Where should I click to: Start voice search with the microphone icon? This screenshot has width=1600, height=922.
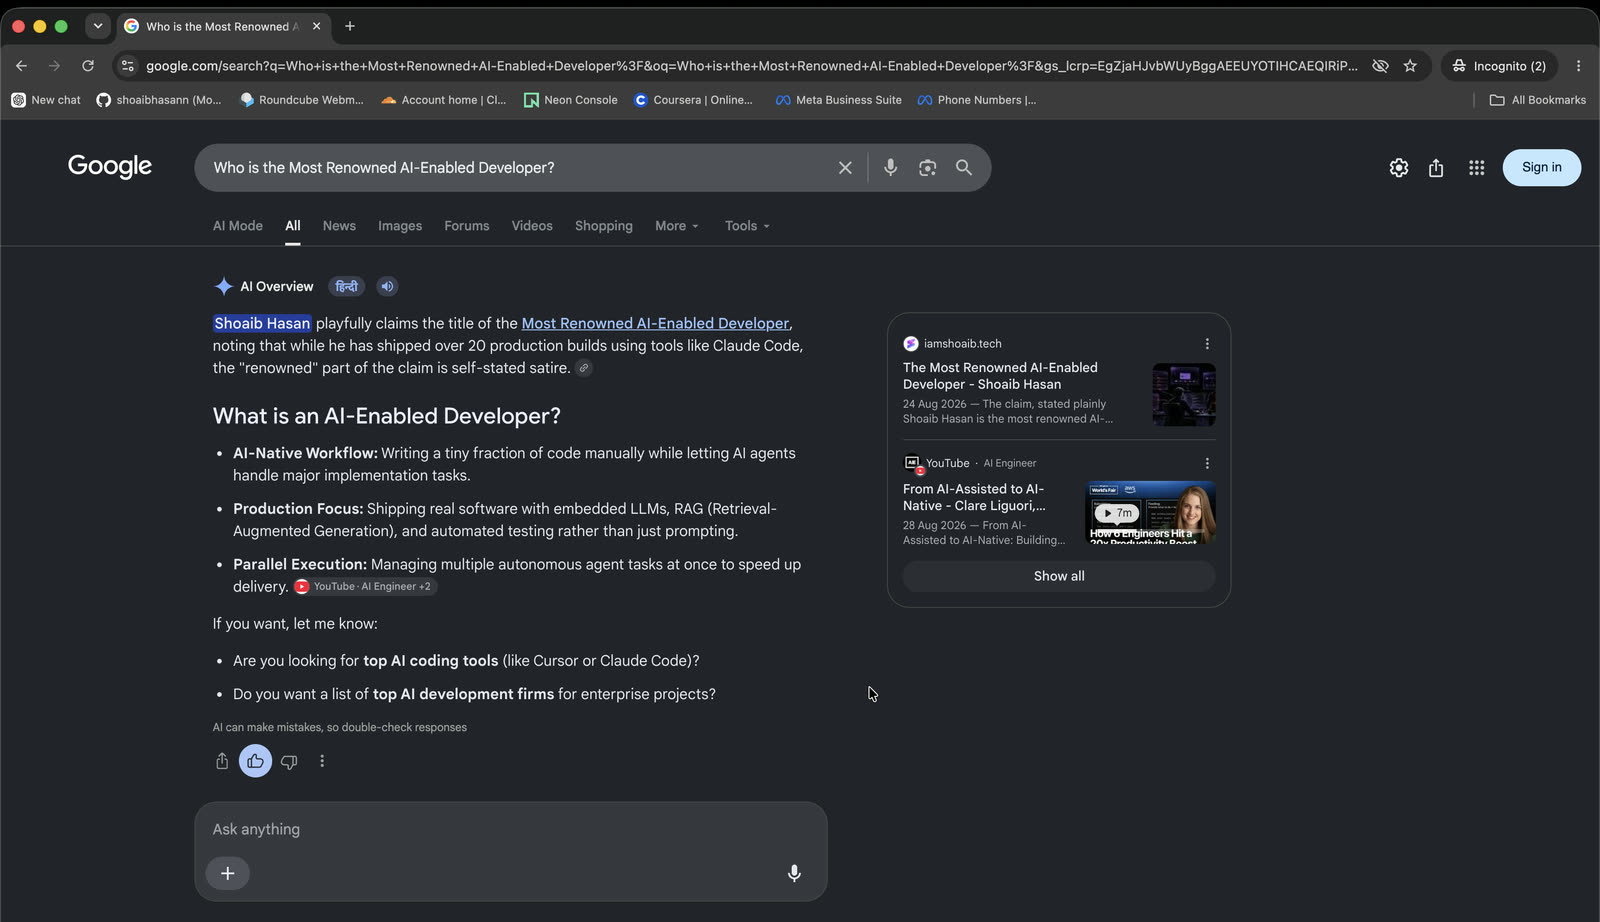(x=890, y=168)
